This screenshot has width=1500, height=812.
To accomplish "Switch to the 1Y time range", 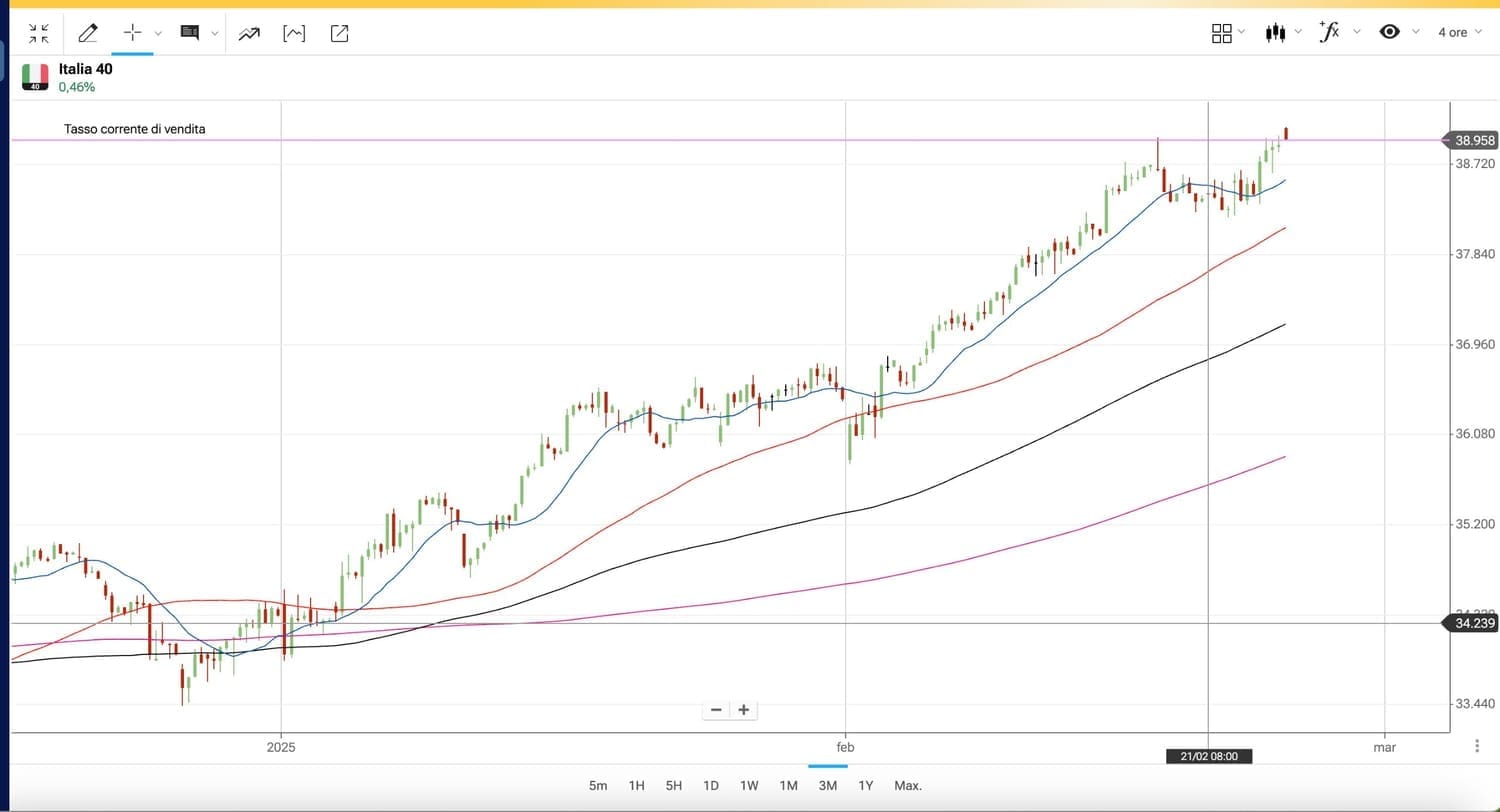I will coord(866,785).
